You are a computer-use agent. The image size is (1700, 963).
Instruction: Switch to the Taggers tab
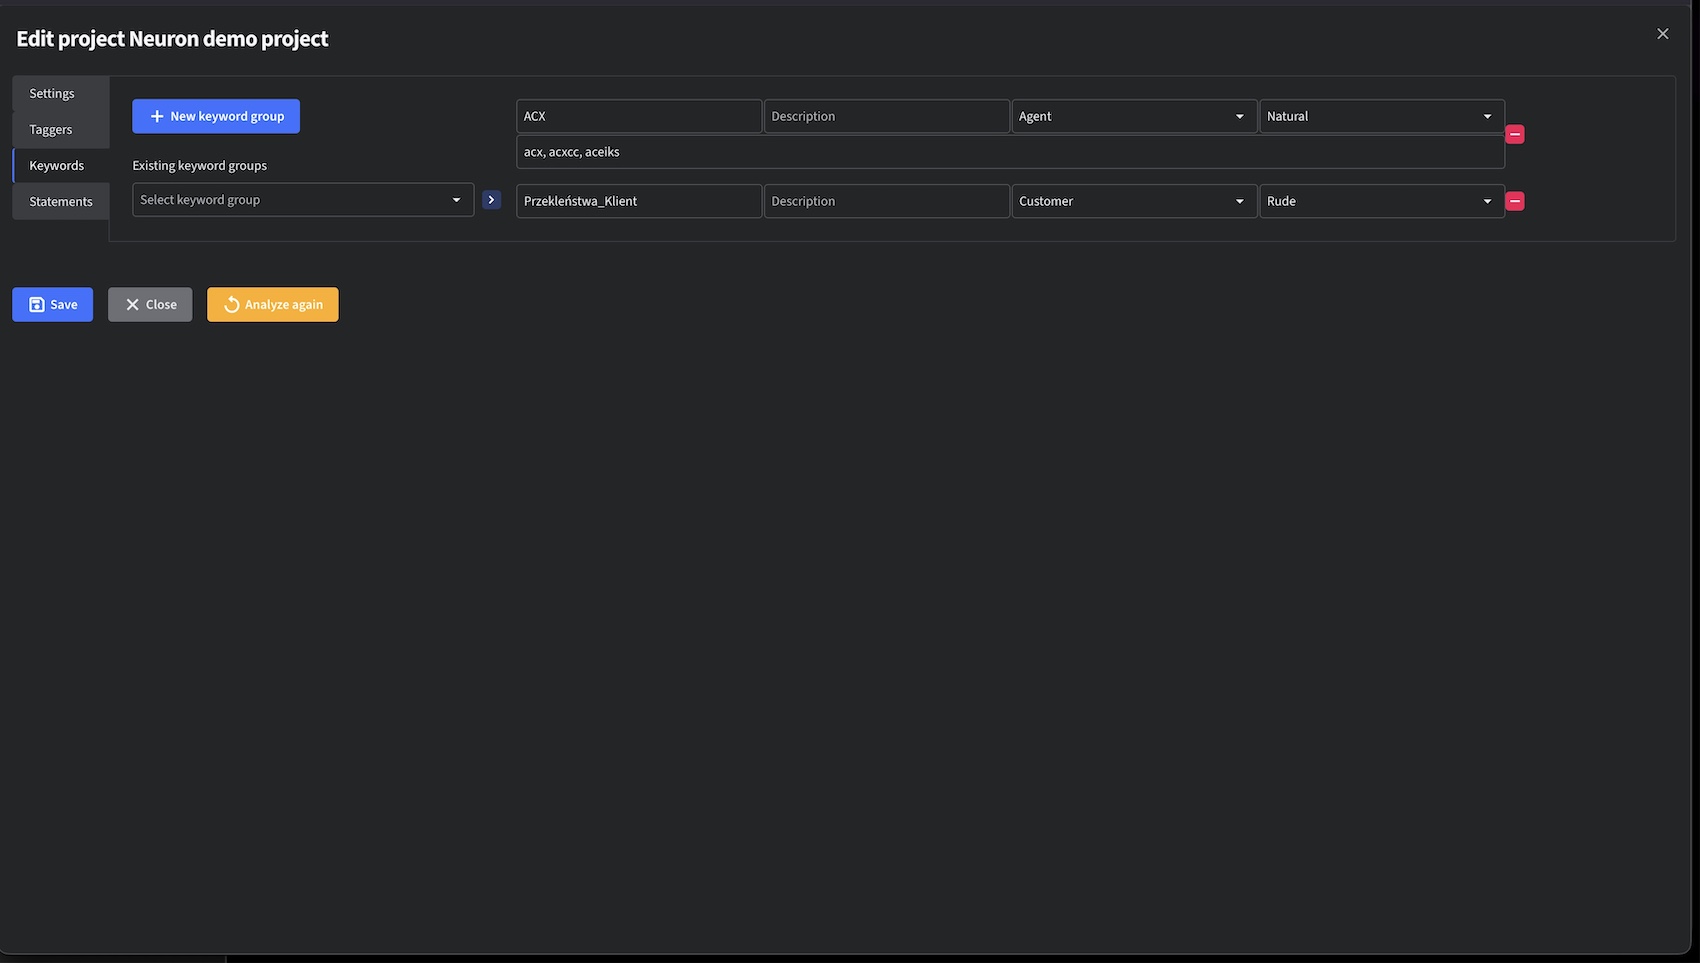click(51, 129)
